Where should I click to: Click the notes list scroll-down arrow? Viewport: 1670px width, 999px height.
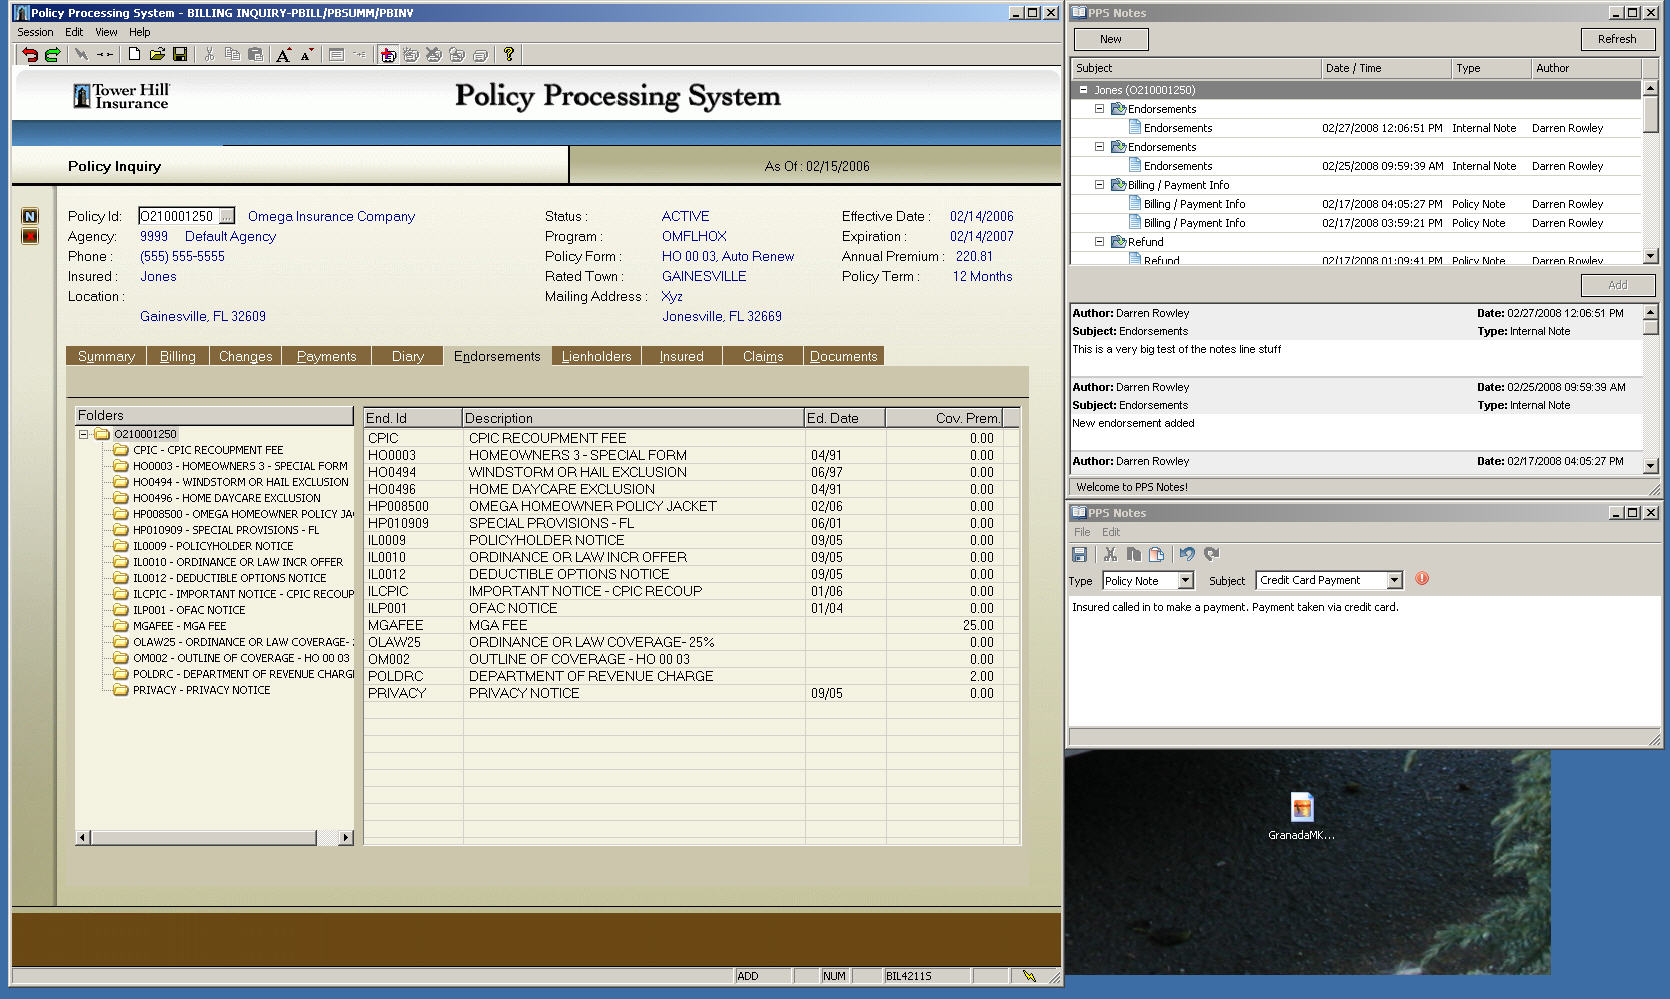1650,256
